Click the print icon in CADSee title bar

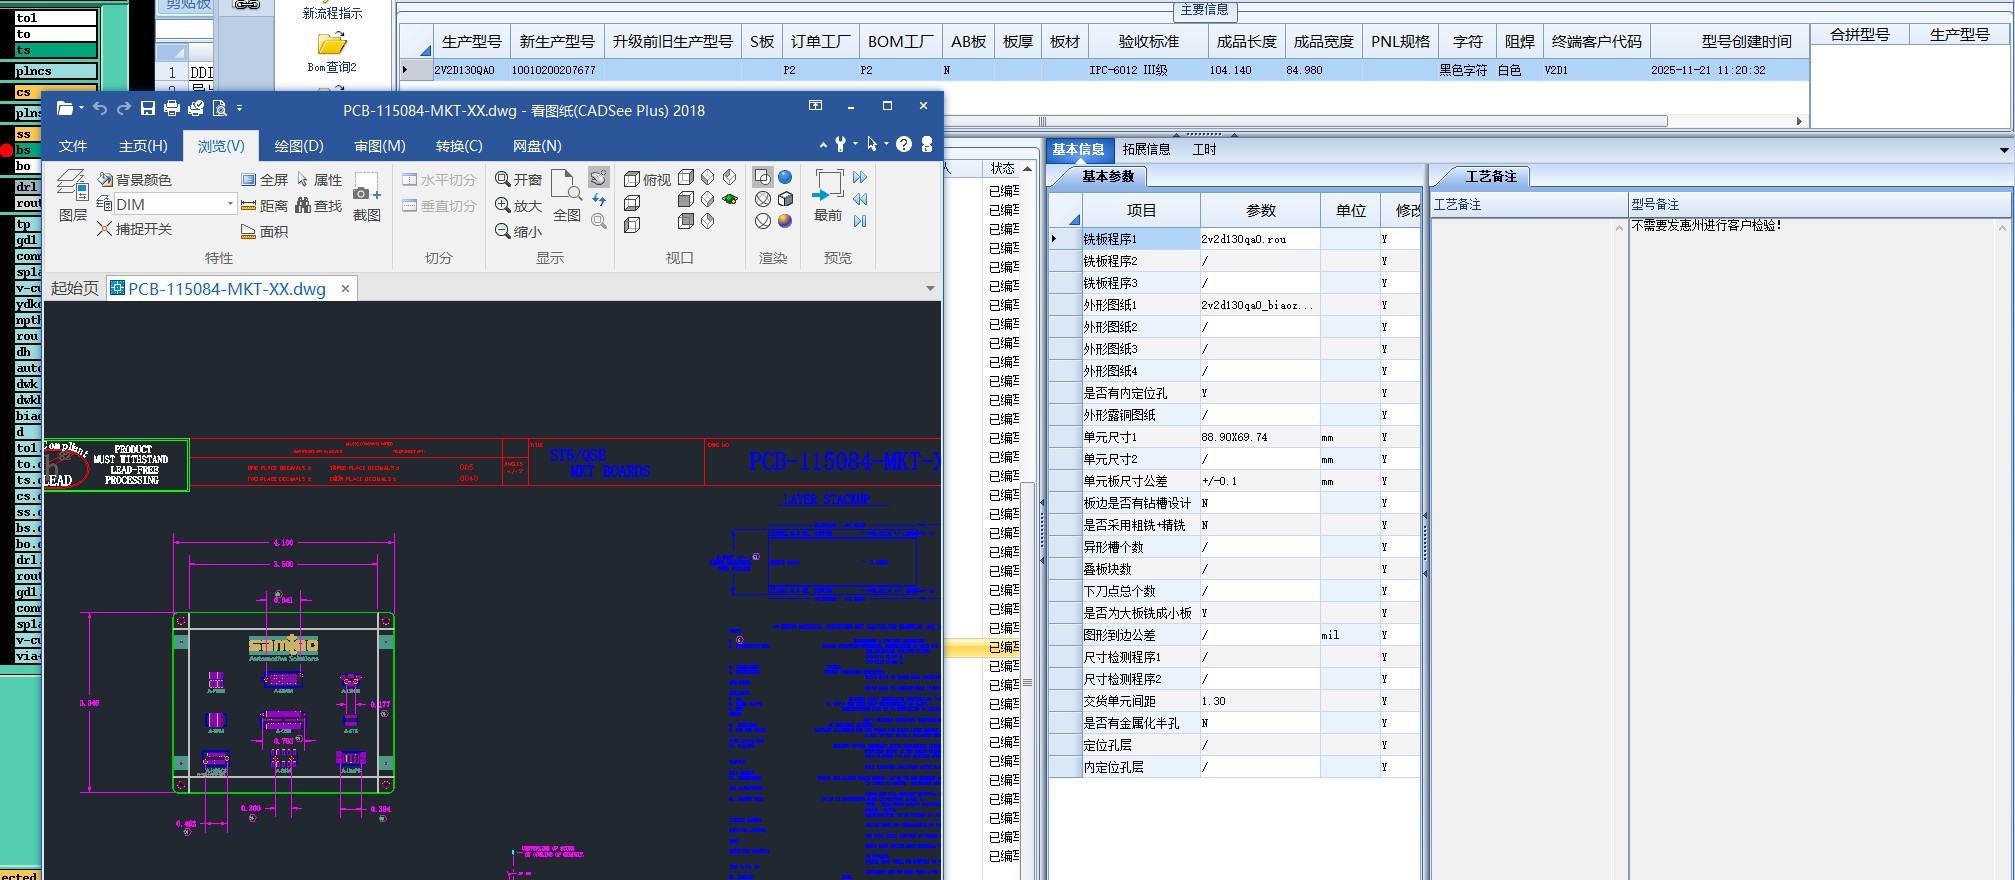tap(172, 108)
